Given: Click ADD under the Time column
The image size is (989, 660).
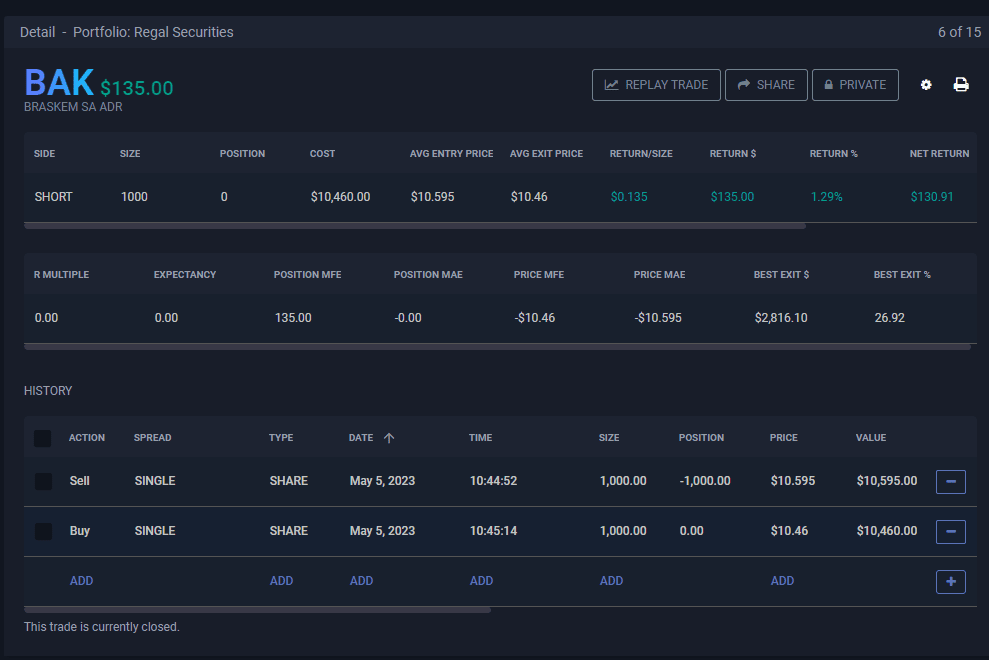Looking at the screenshot, I should (x=481, y=581).
